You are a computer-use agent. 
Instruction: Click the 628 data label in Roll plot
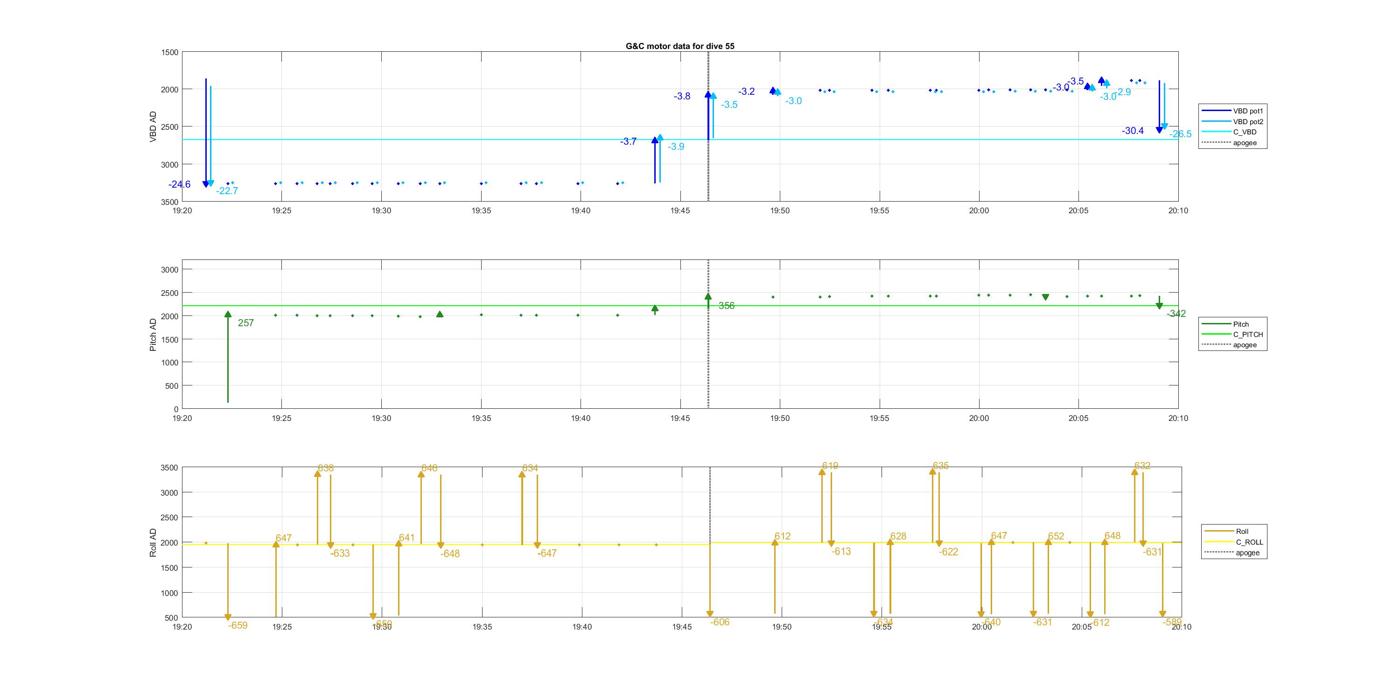[898, 537]
